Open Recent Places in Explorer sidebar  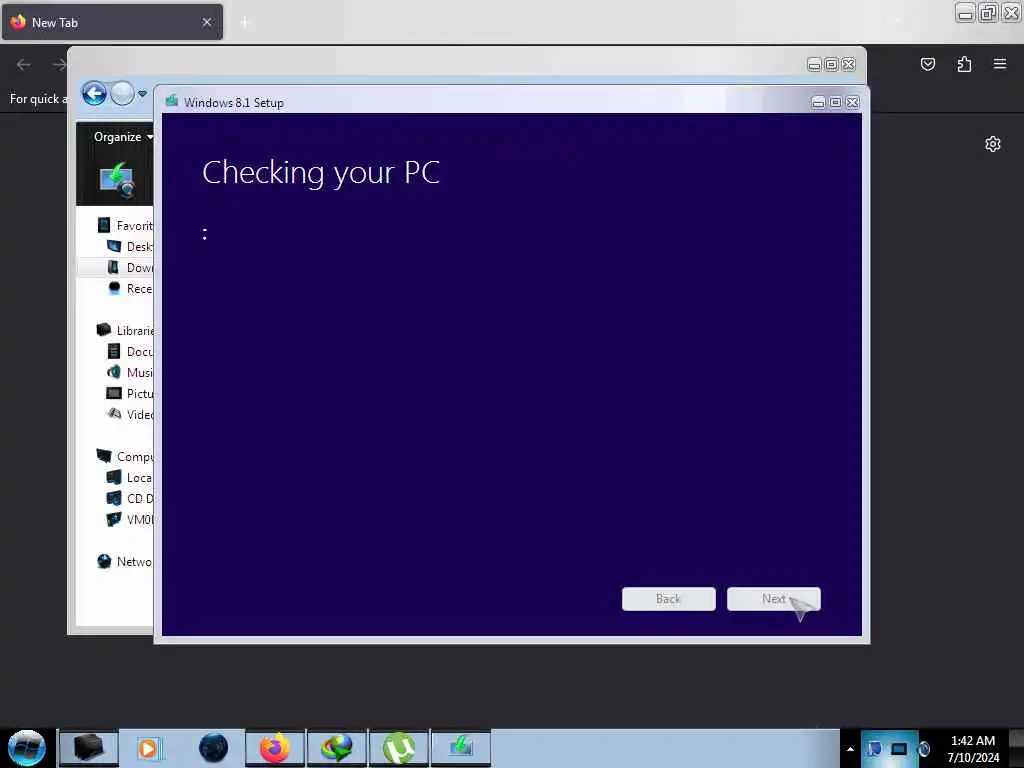138,288
